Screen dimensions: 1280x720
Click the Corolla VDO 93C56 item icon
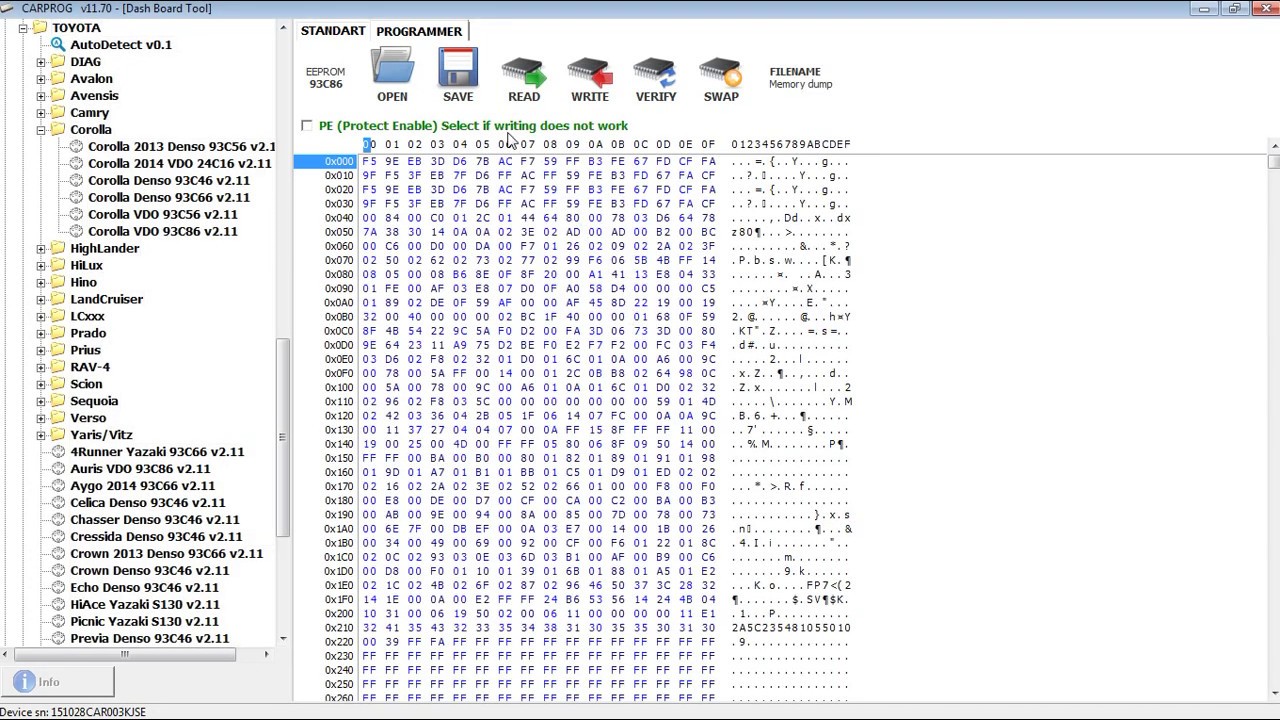77,214
